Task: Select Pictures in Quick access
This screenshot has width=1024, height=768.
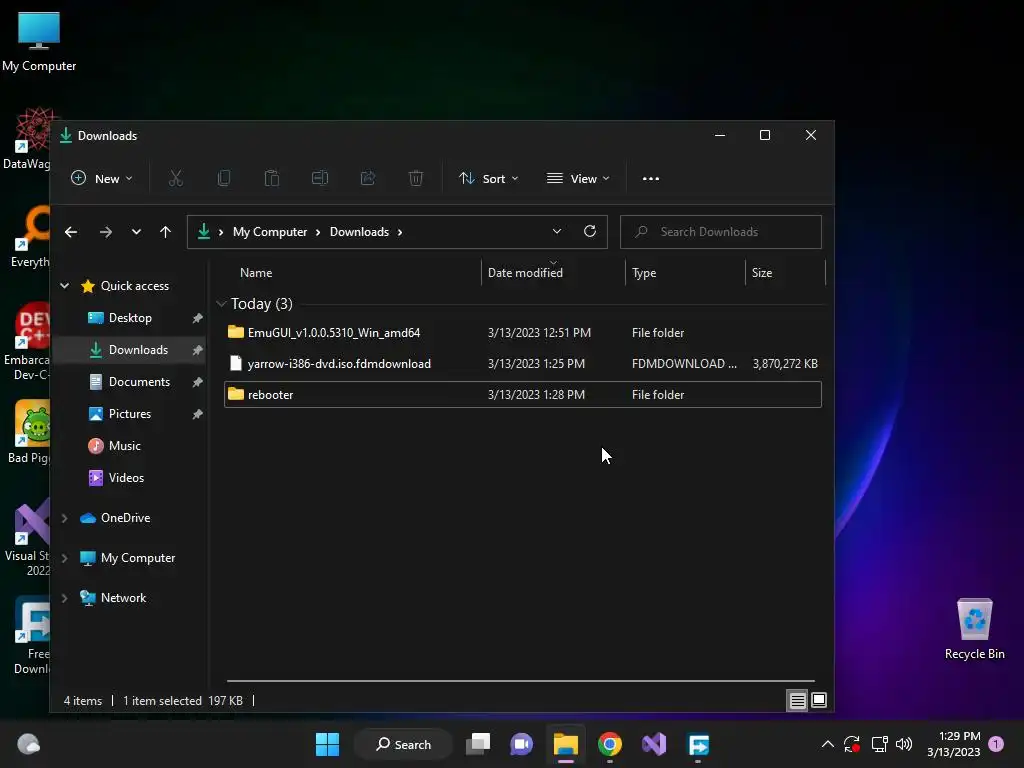Action: click(x=130, y=414)
